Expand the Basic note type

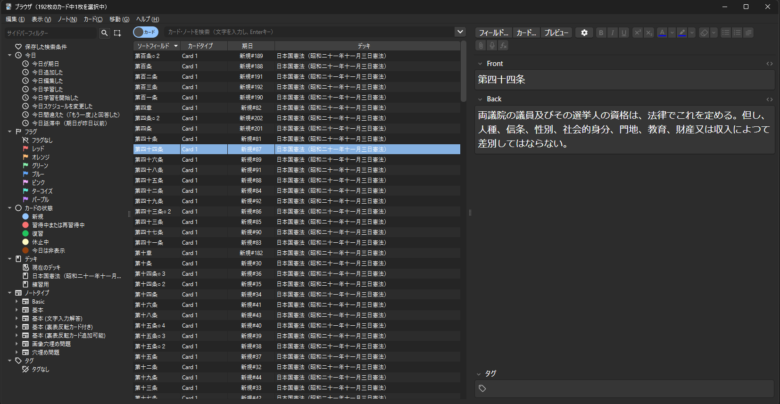(15, 301)
